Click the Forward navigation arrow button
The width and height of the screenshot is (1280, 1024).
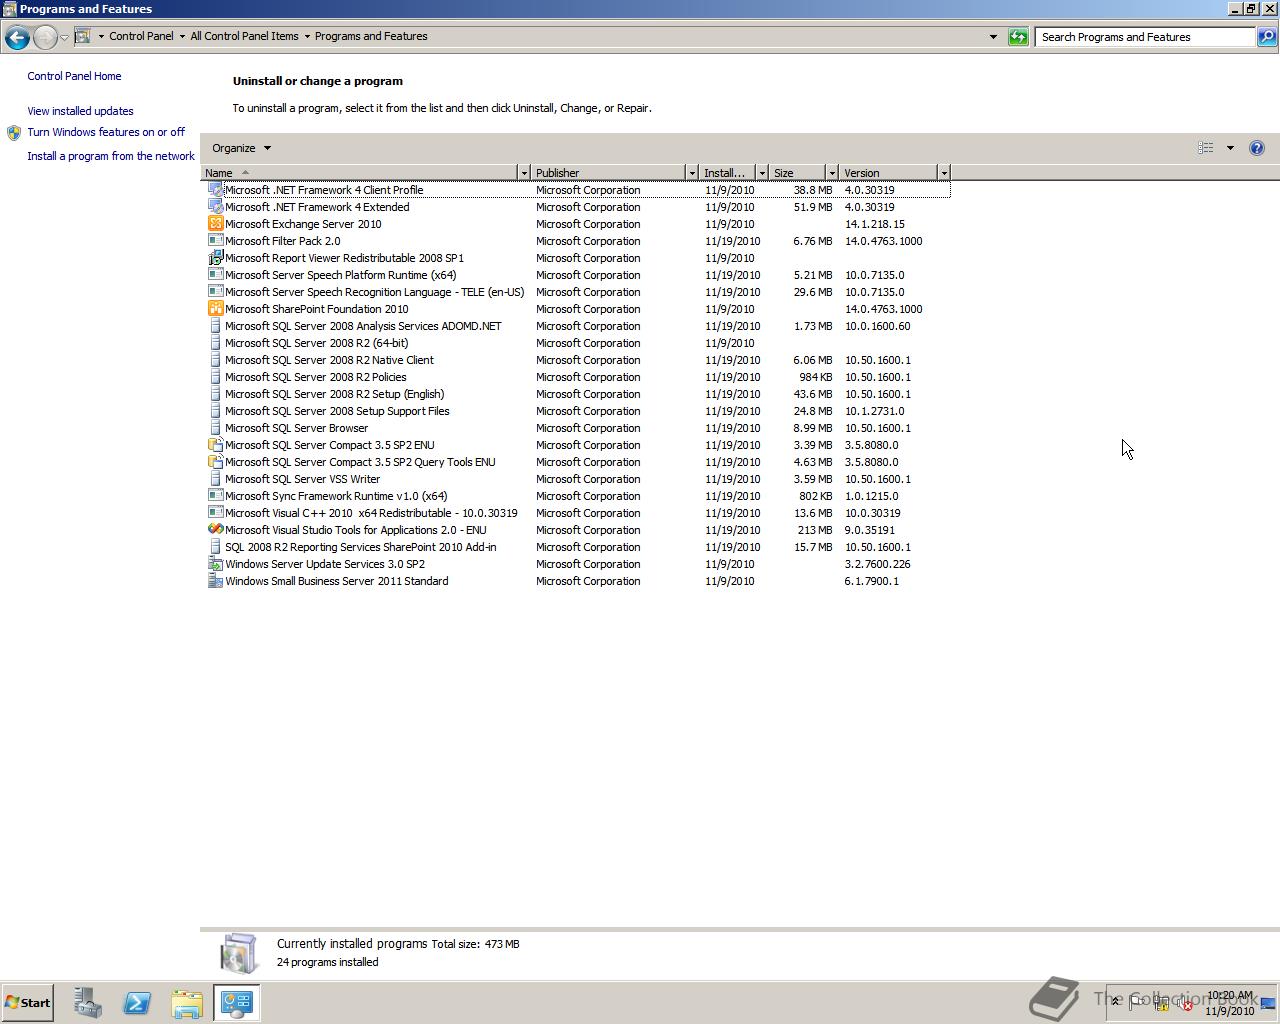pyautogui.click(x=45, y=37)
